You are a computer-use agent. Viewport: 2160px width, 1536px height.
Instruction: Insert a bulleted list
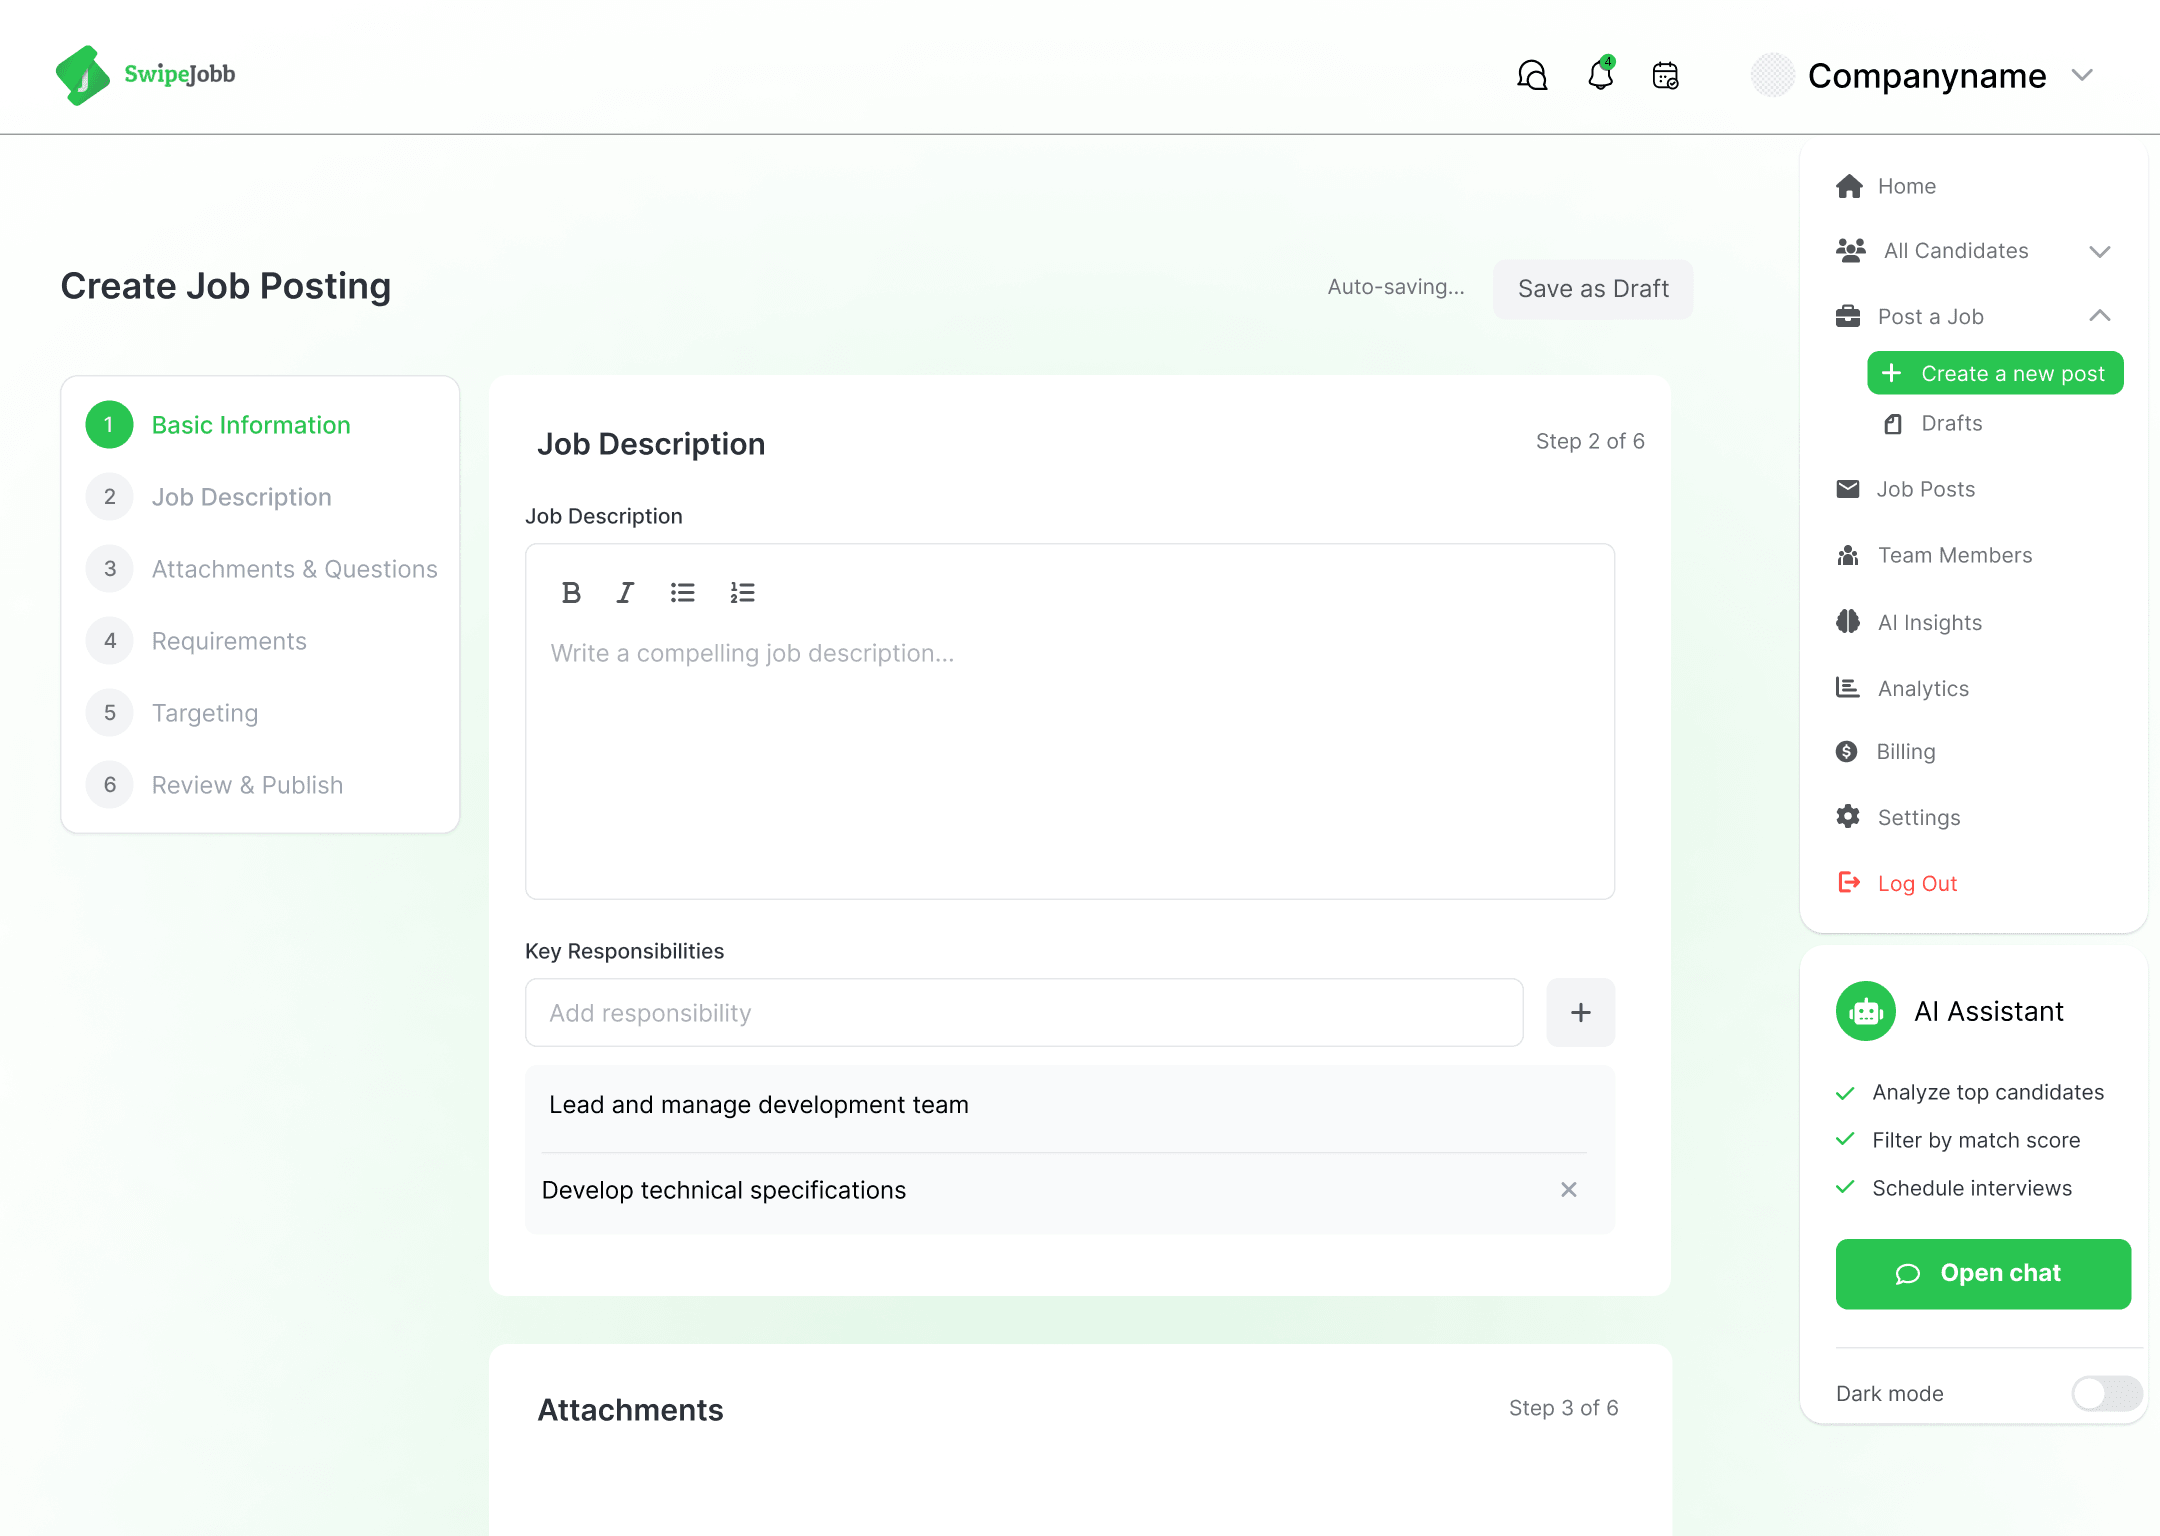click(683, 593)
